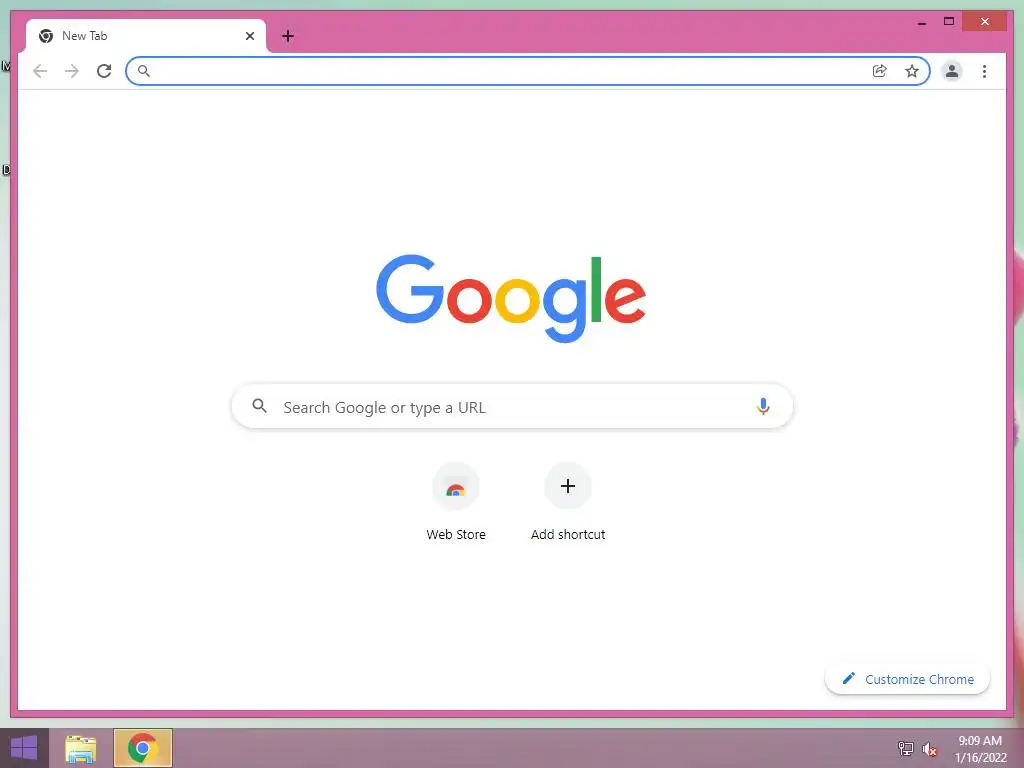The height and width of the screenshot is (768, 1024).
Task: Click the Google logo
Action: pos(511,298)
